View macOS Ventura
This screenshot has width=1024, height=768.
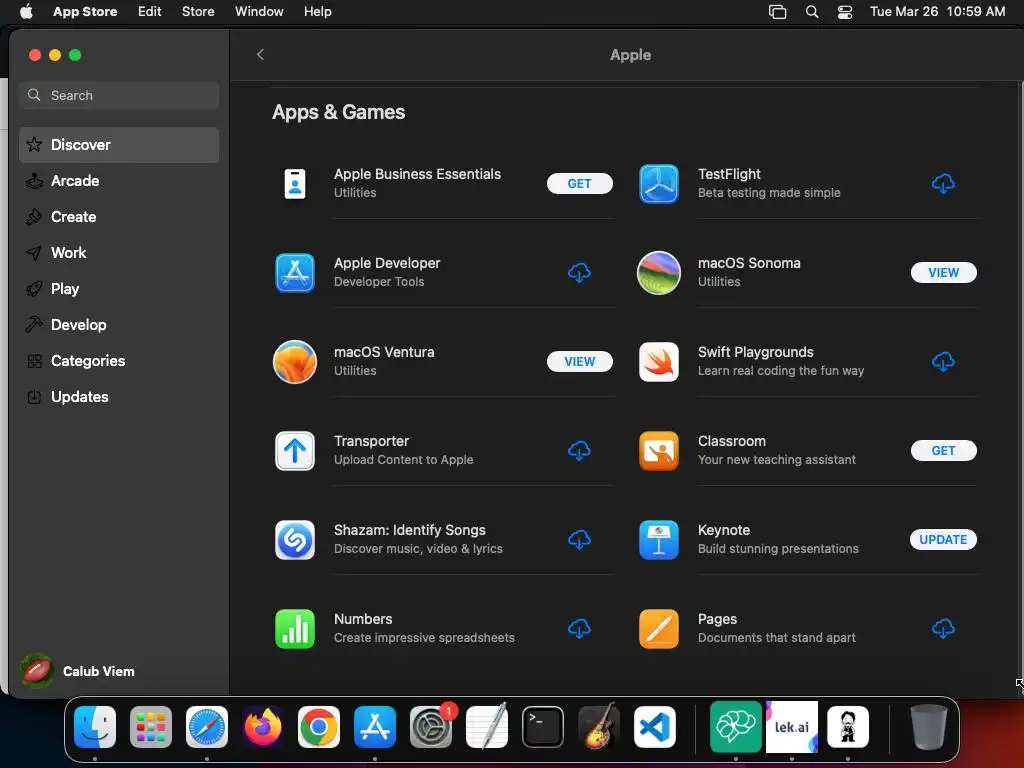click(x=579, y=361)
